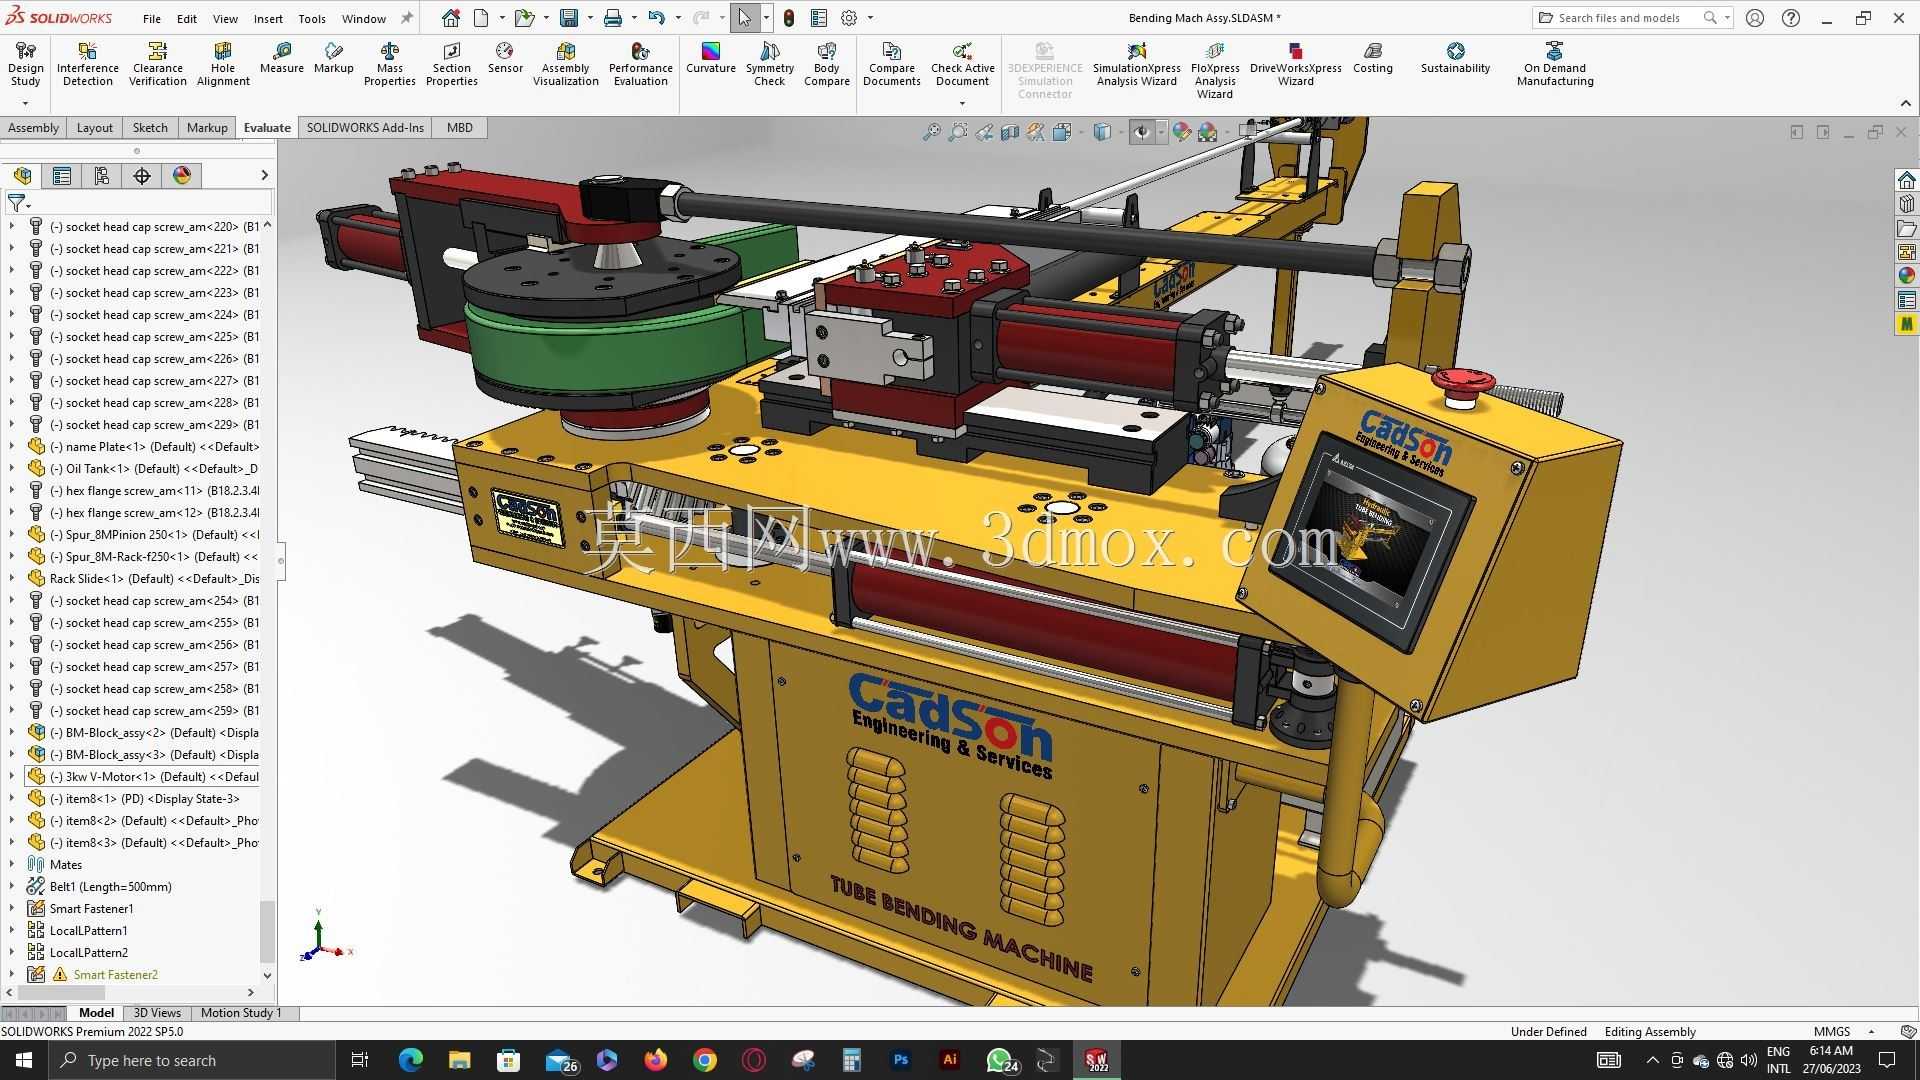1920x1080 pixels.
Task: Open Compare Documents
Action: [892, 64]
